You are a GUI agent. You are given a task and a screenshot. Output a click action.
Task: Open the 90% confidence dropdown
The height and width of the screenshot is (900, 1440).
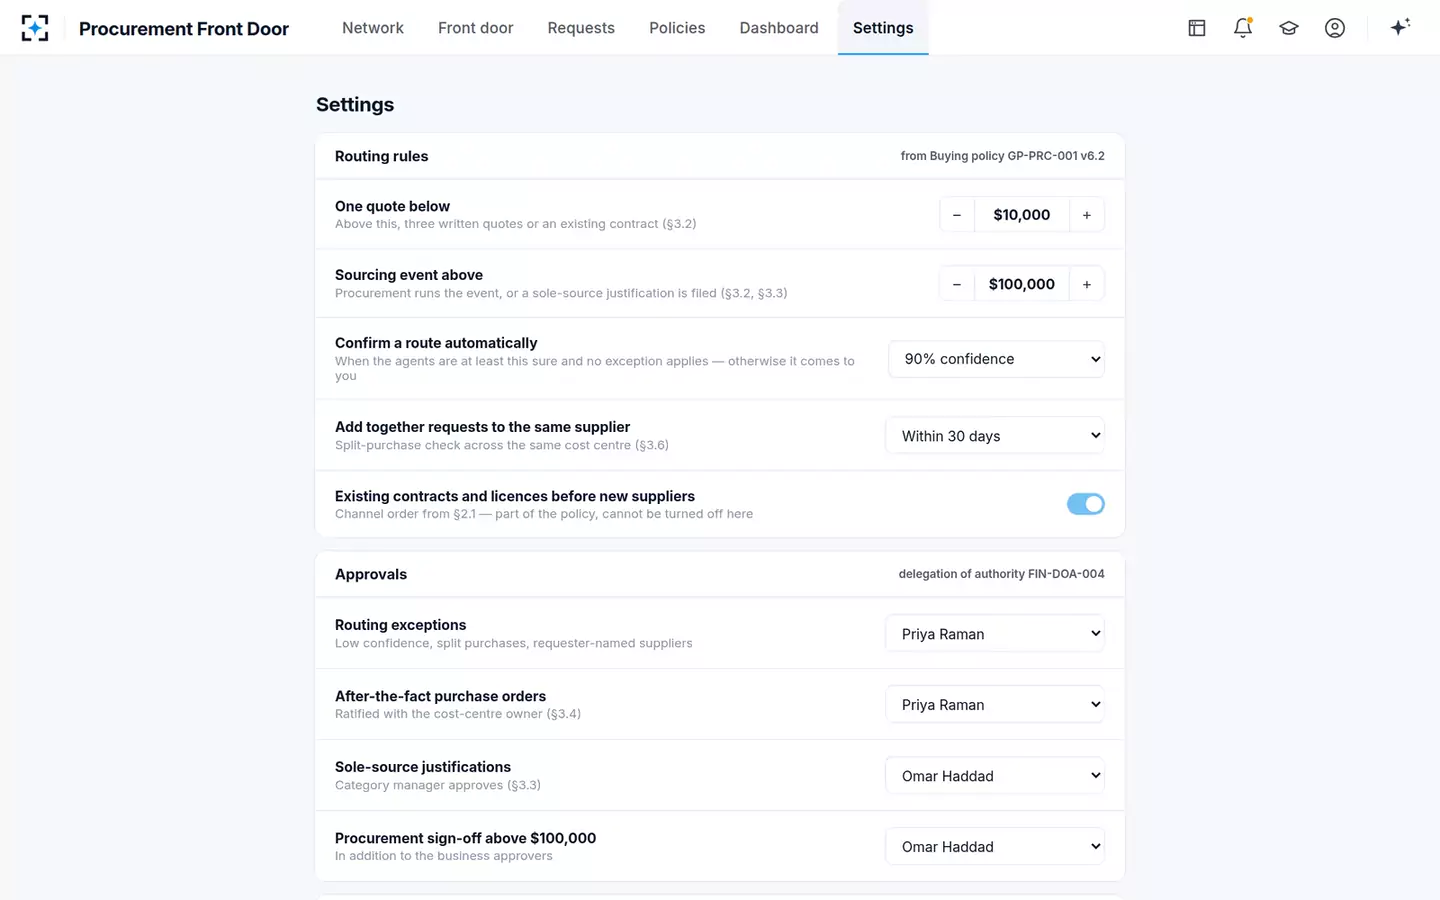tap(996, 359)
